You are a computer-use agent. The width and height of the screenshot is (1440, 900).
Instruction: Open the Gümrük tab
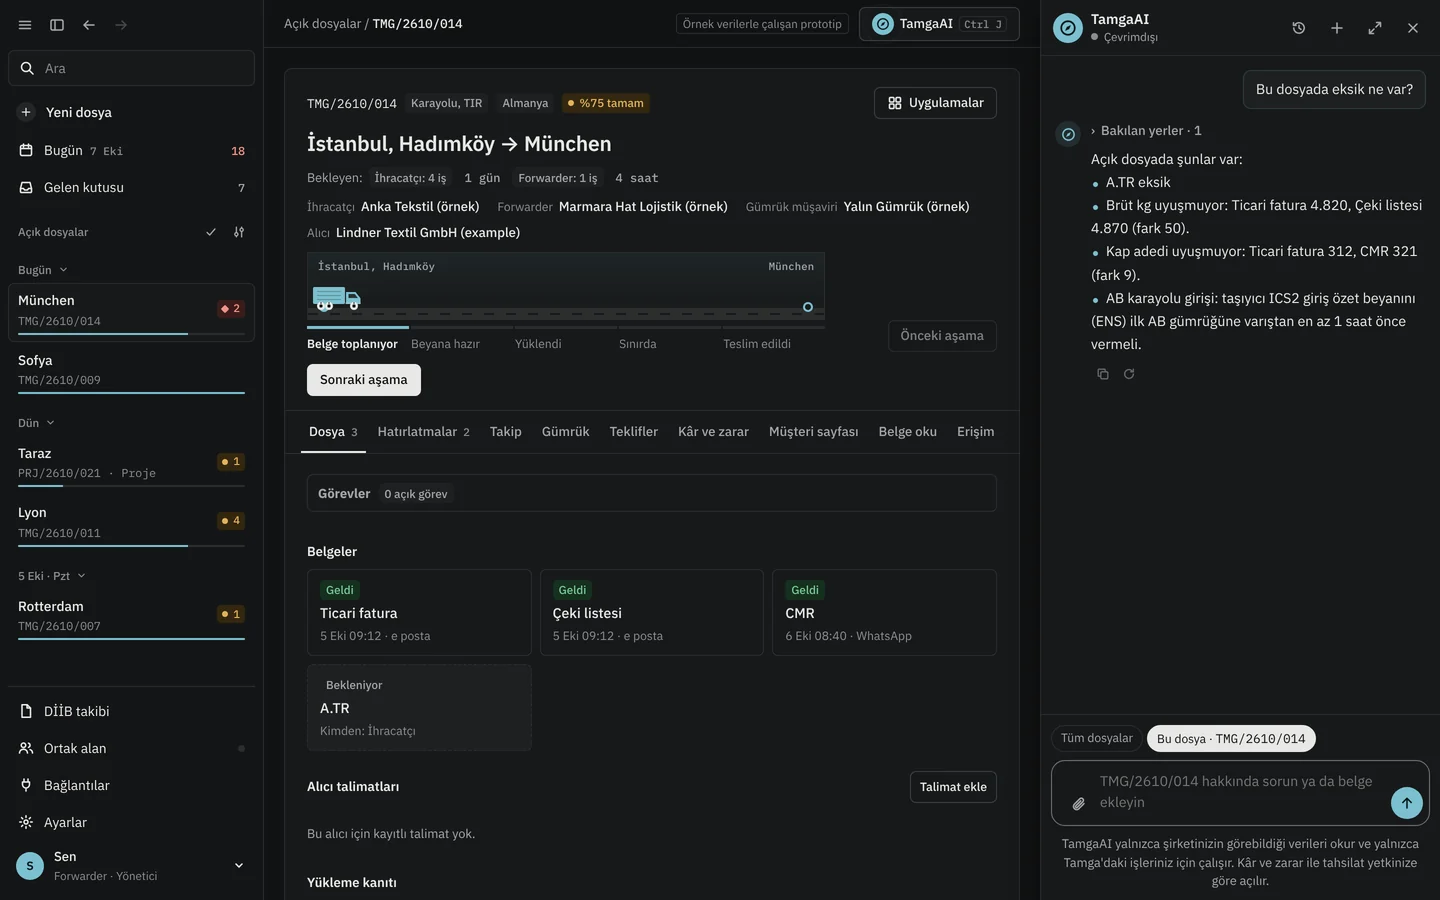[x=566, y=432]
